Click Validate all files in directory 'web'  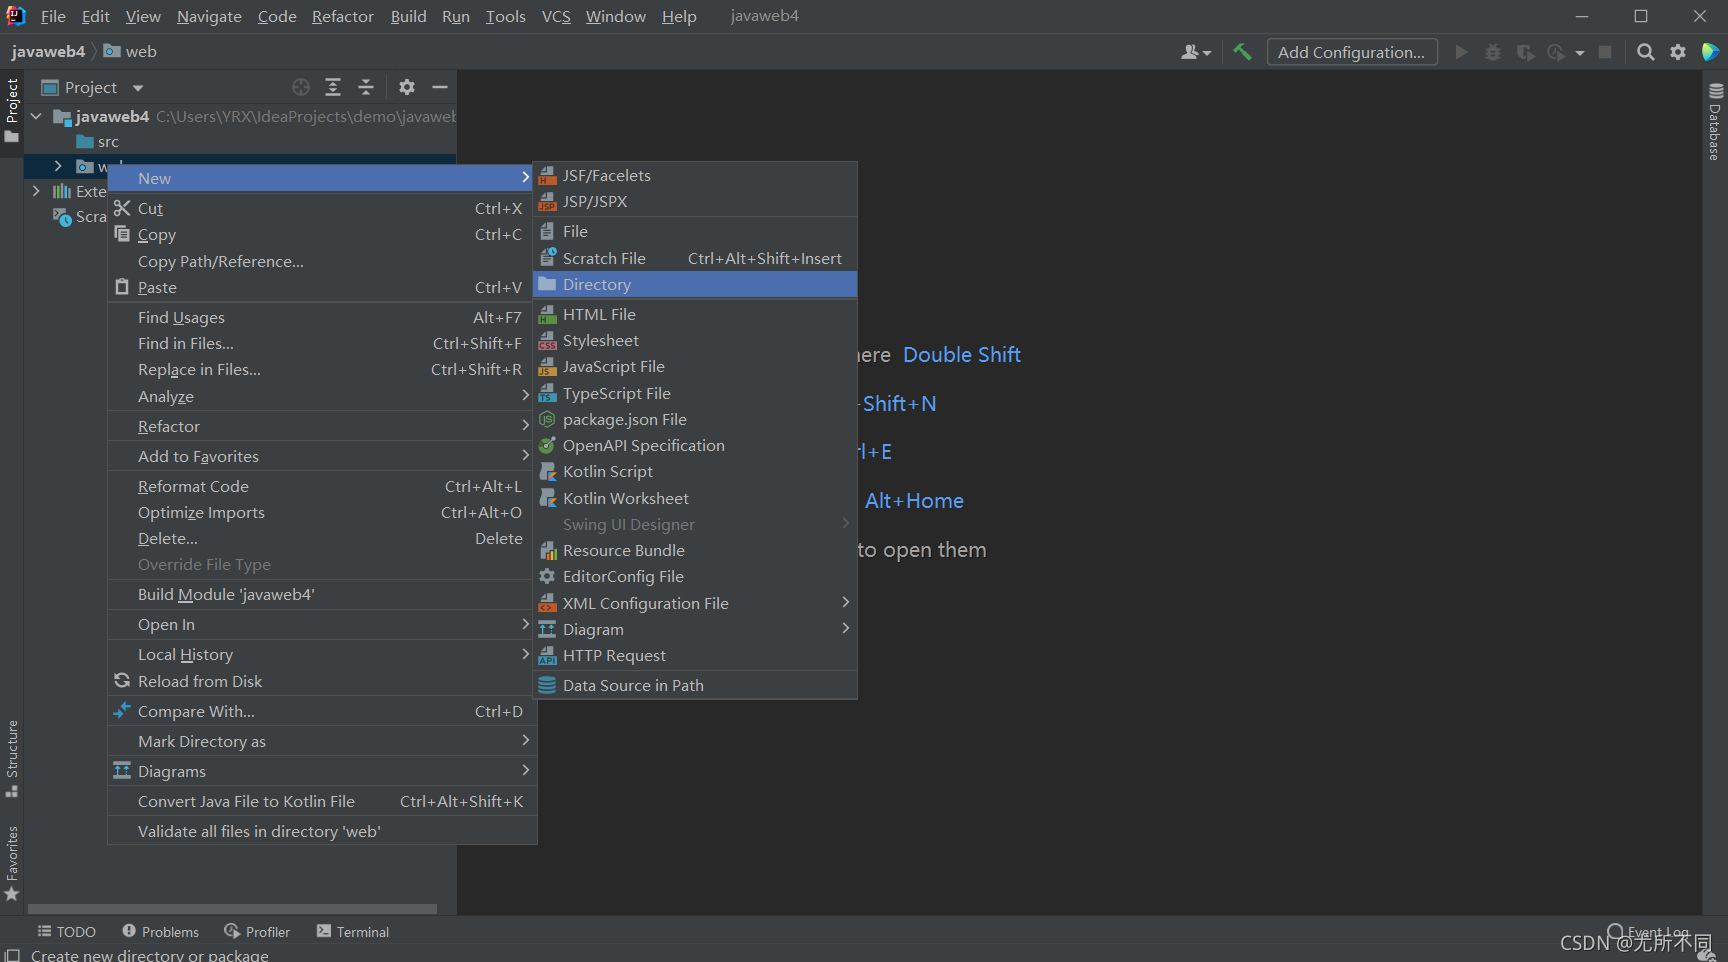coord(322,831)
